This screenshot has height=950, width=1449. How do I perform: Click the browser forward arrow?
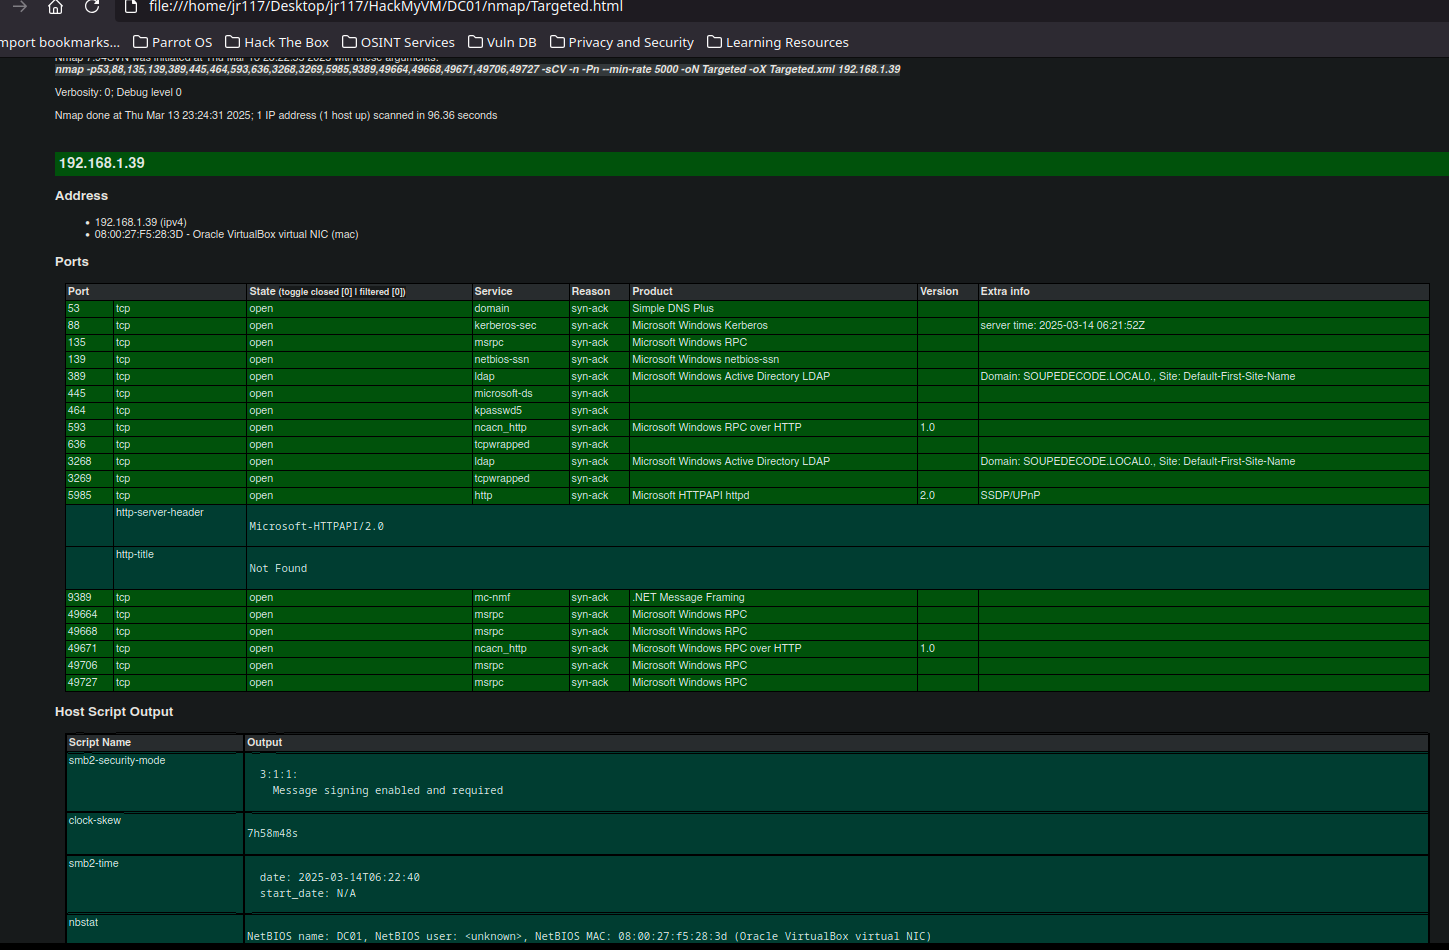pyautogui.click(x=20, y=7)
